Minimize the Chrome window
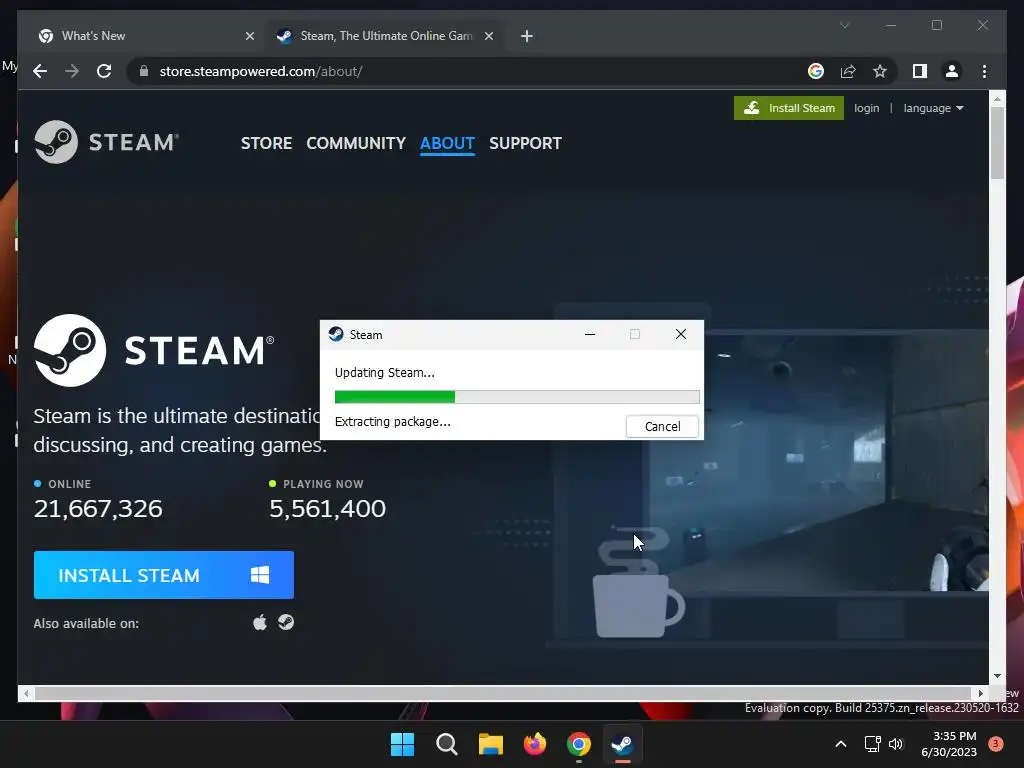 pos(891,25)
